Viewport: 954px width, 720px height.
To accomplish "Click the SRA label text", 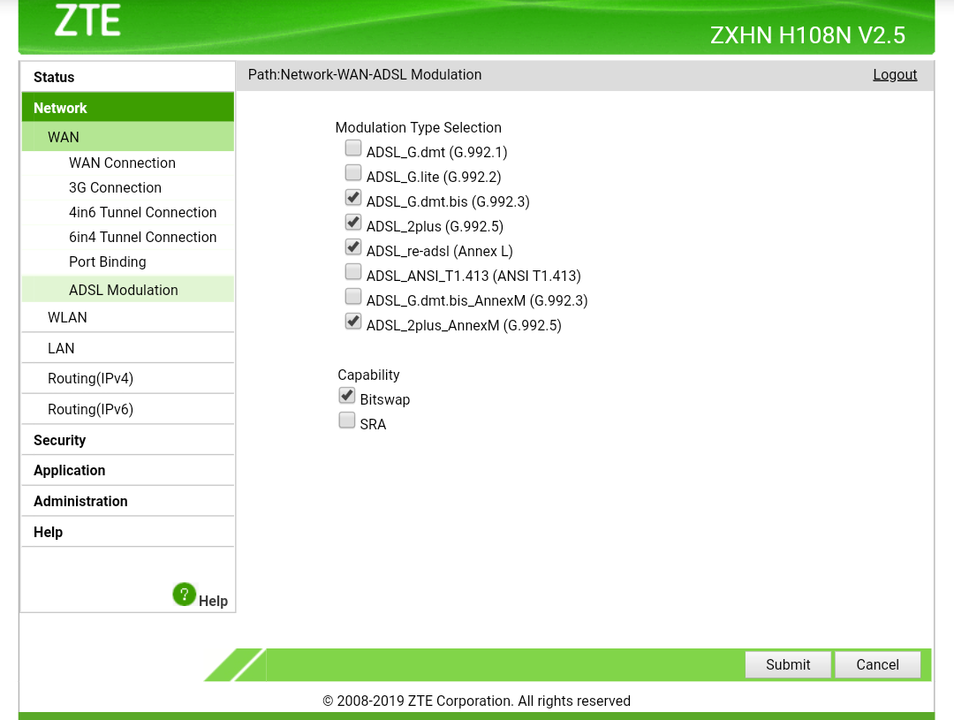I will 373,424.
